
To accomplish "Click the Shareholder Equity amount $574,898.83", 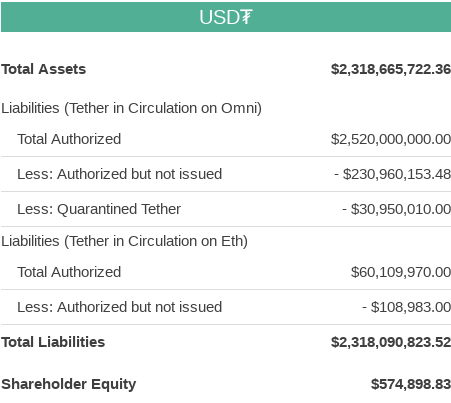I will (x=411, y=384).
